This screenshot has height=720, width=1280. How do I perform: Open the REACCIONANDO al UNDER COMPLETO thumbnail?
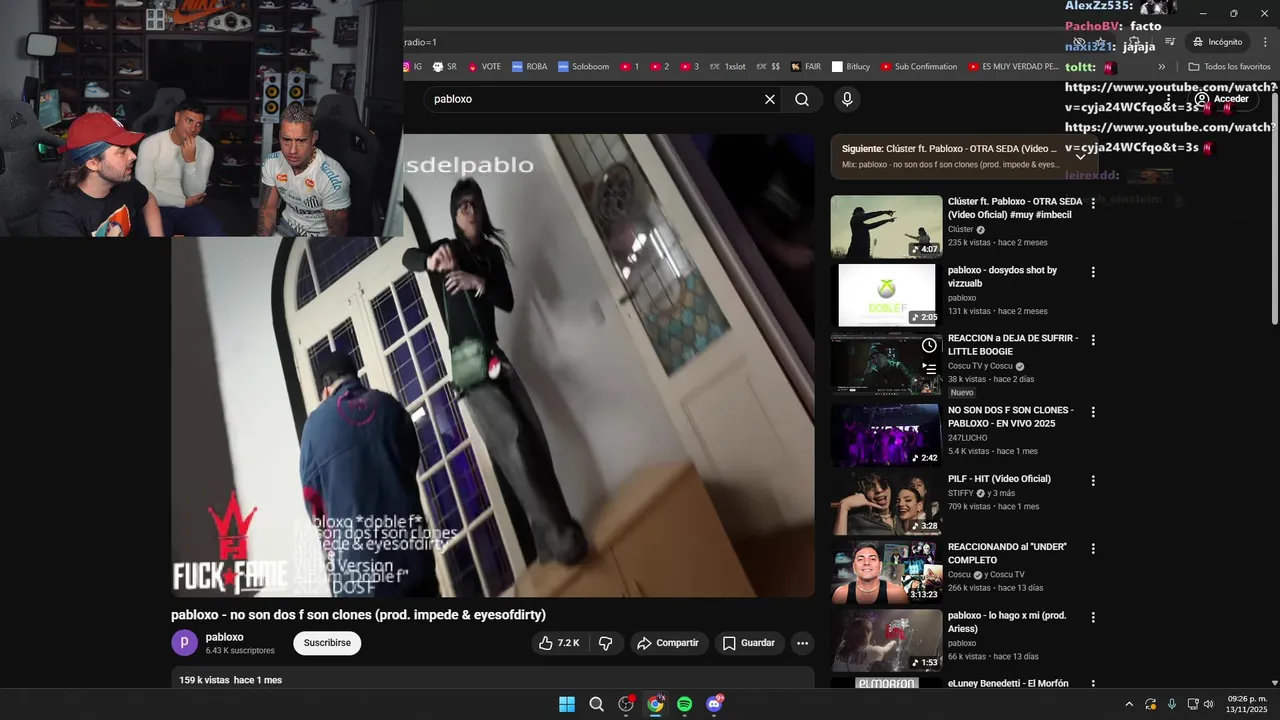click(886, 572)
